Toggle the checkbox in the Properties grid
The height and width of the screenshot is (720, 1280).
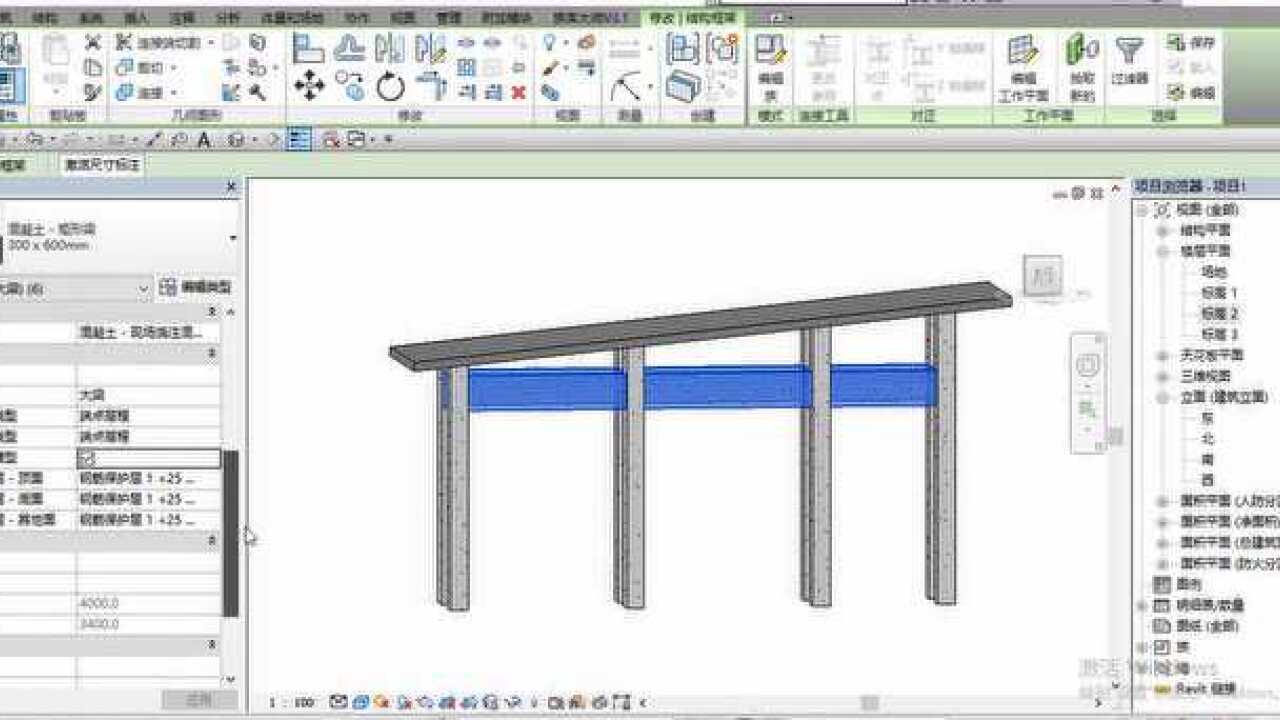click(x=85, y=458)
